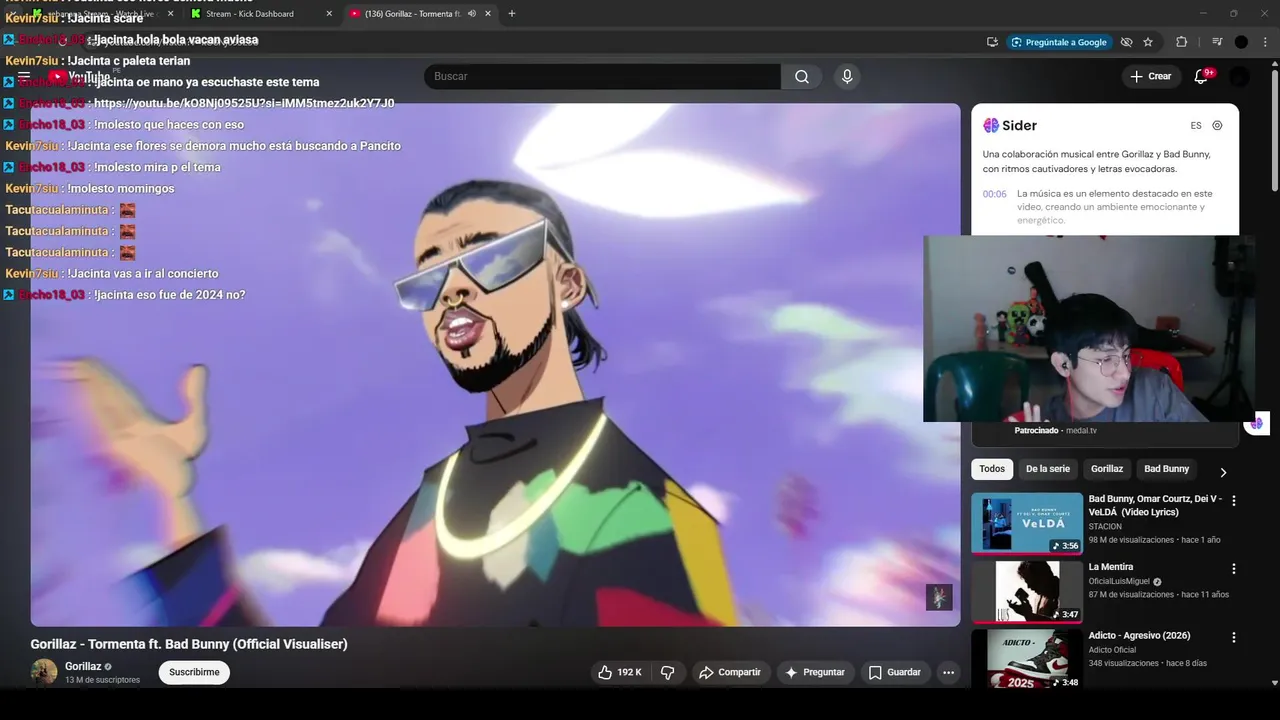Viewport: 1280px width, 720px height.
Task: Start voice search with microphone icon
Action: tap(847, 77)
